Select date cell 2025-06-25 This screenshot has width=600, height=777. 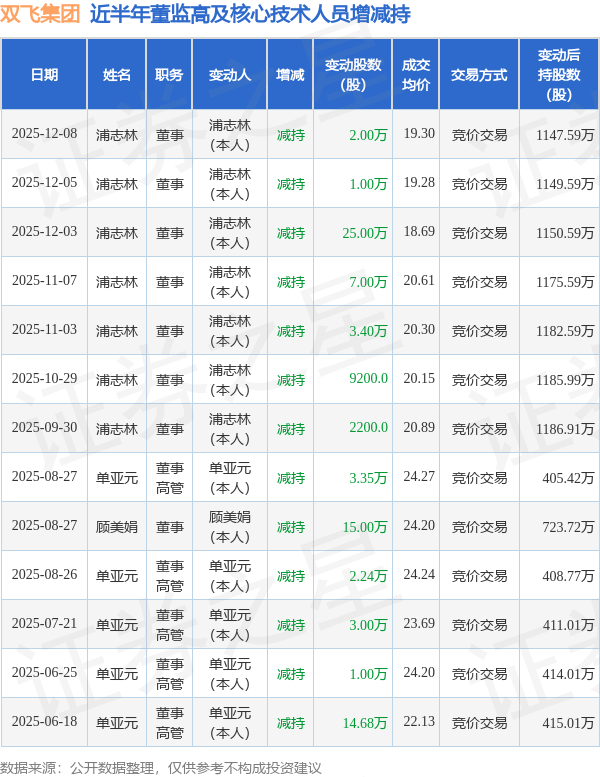point(44,673)
